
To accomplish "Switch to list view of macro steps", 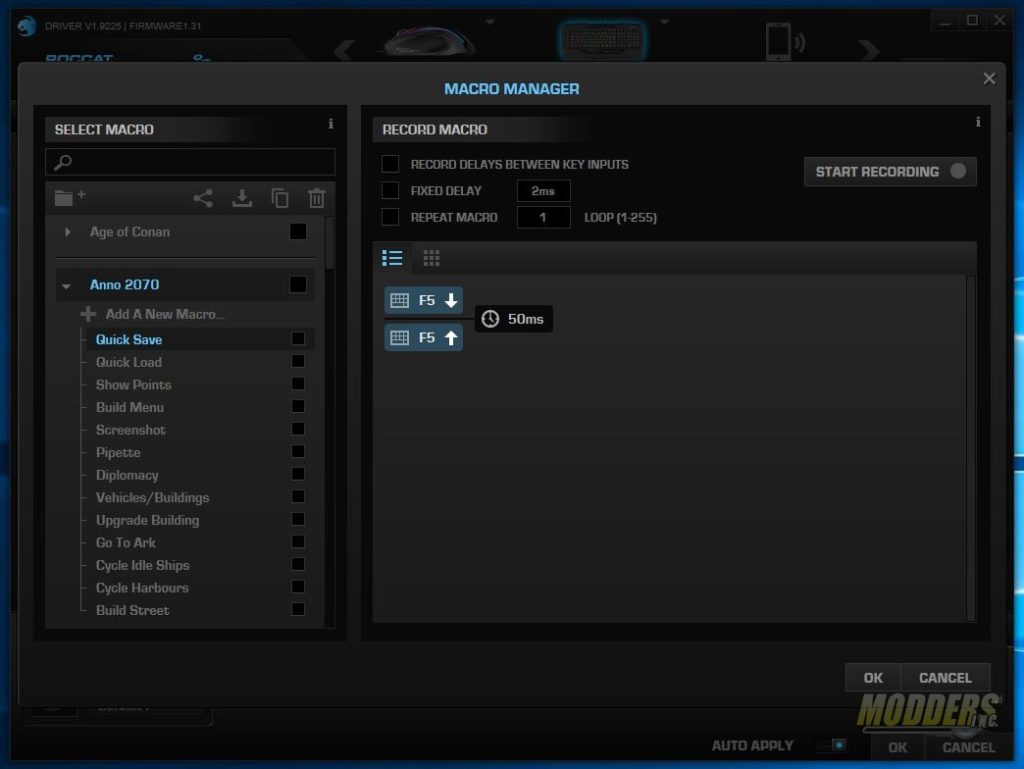I will point(392,259).
